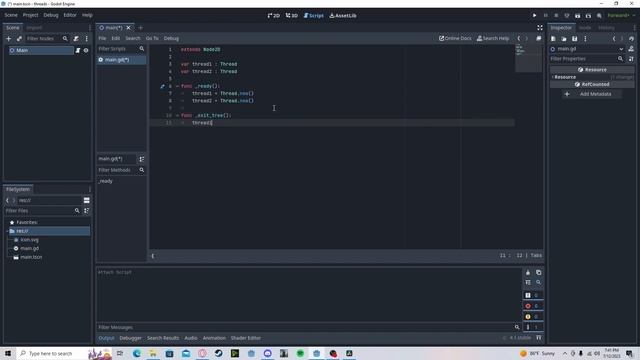Open the floating script editor window icon
The width and height of the screenshot is (640, 360).
[x=539, y=38]
